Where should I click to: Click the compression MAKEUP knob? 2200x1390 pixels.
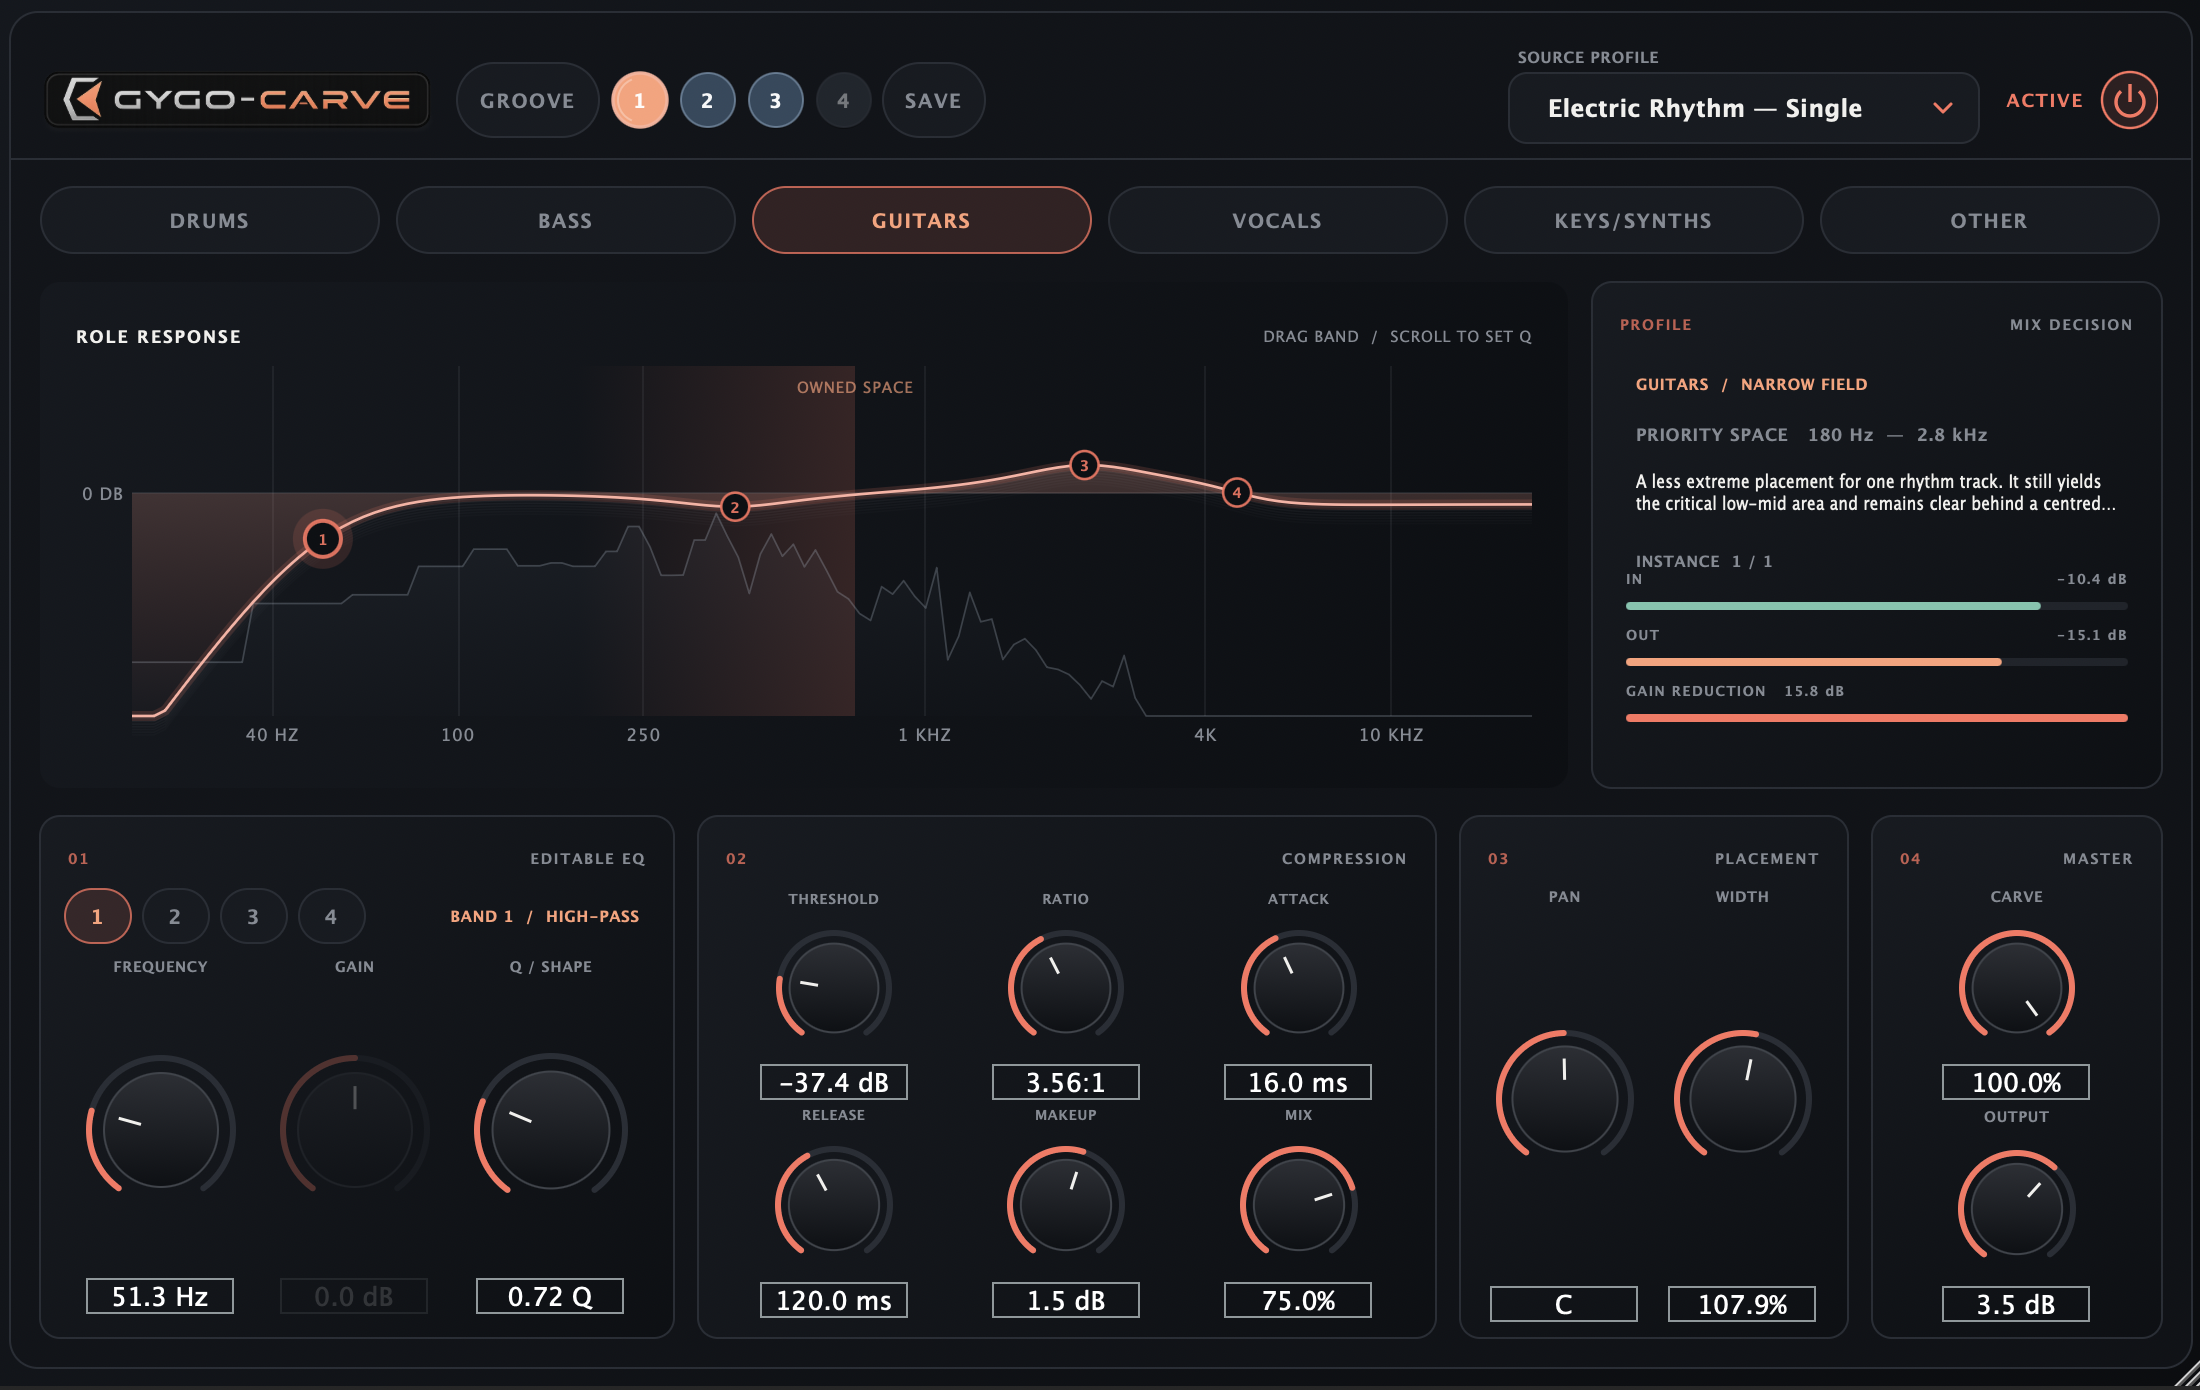click(1065, 1204)
